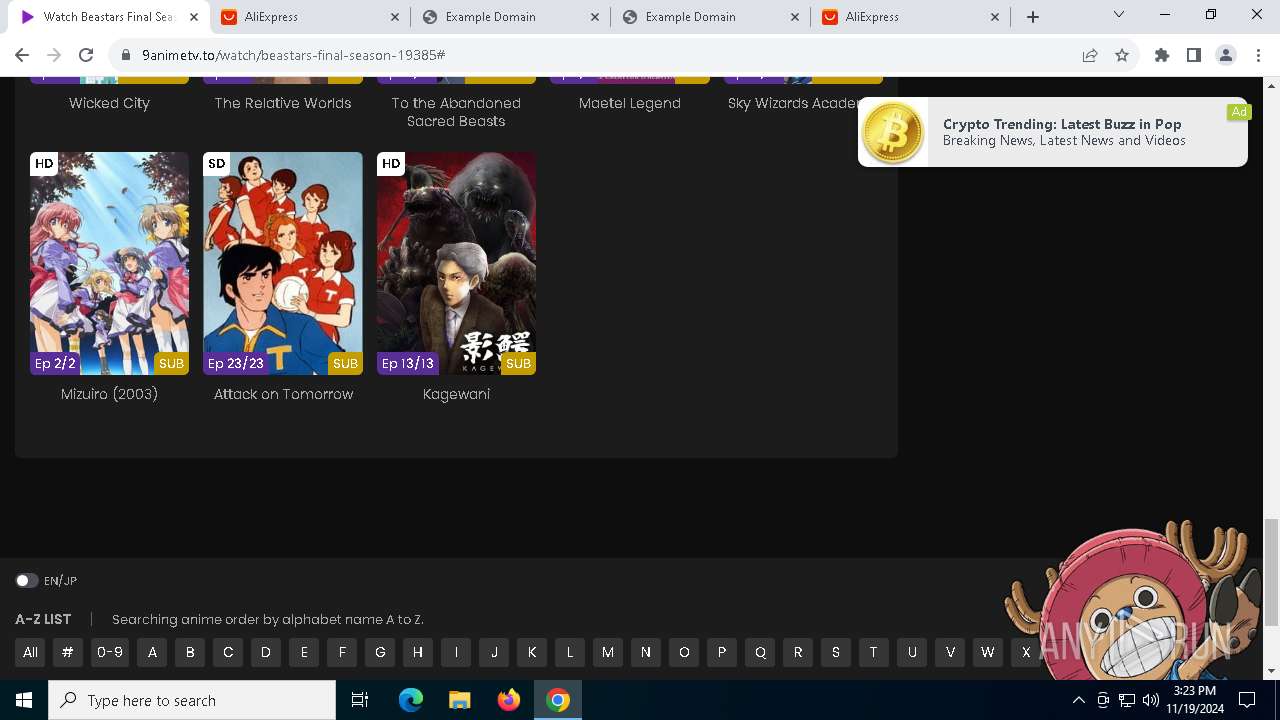The height and width of the screenshot is (720, 1280).
Task: Filter A-Z list by All
Action: click(x=31, y=652)
